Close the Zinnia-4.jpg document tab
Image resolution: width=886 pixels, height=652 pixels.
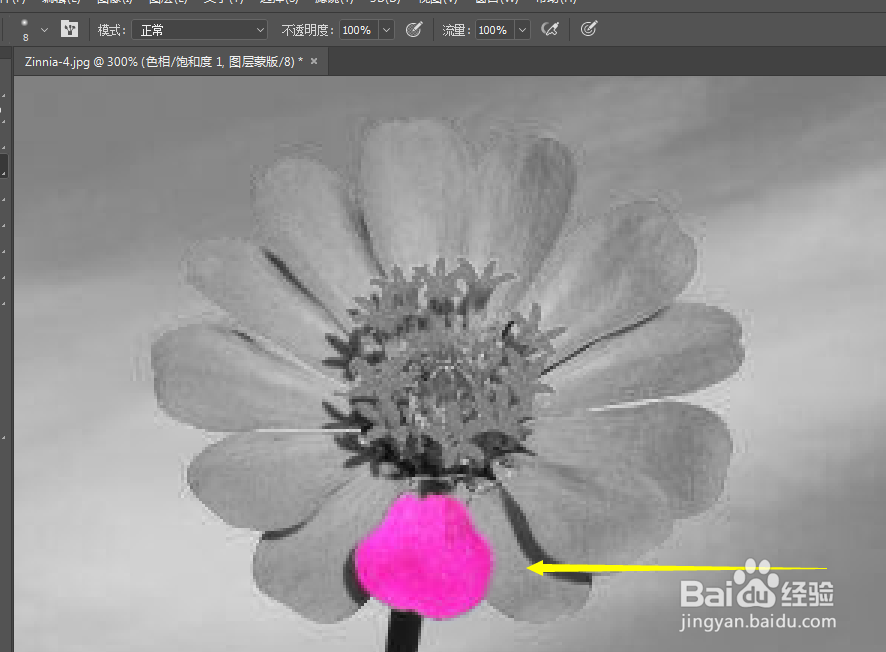coord(314,61)
